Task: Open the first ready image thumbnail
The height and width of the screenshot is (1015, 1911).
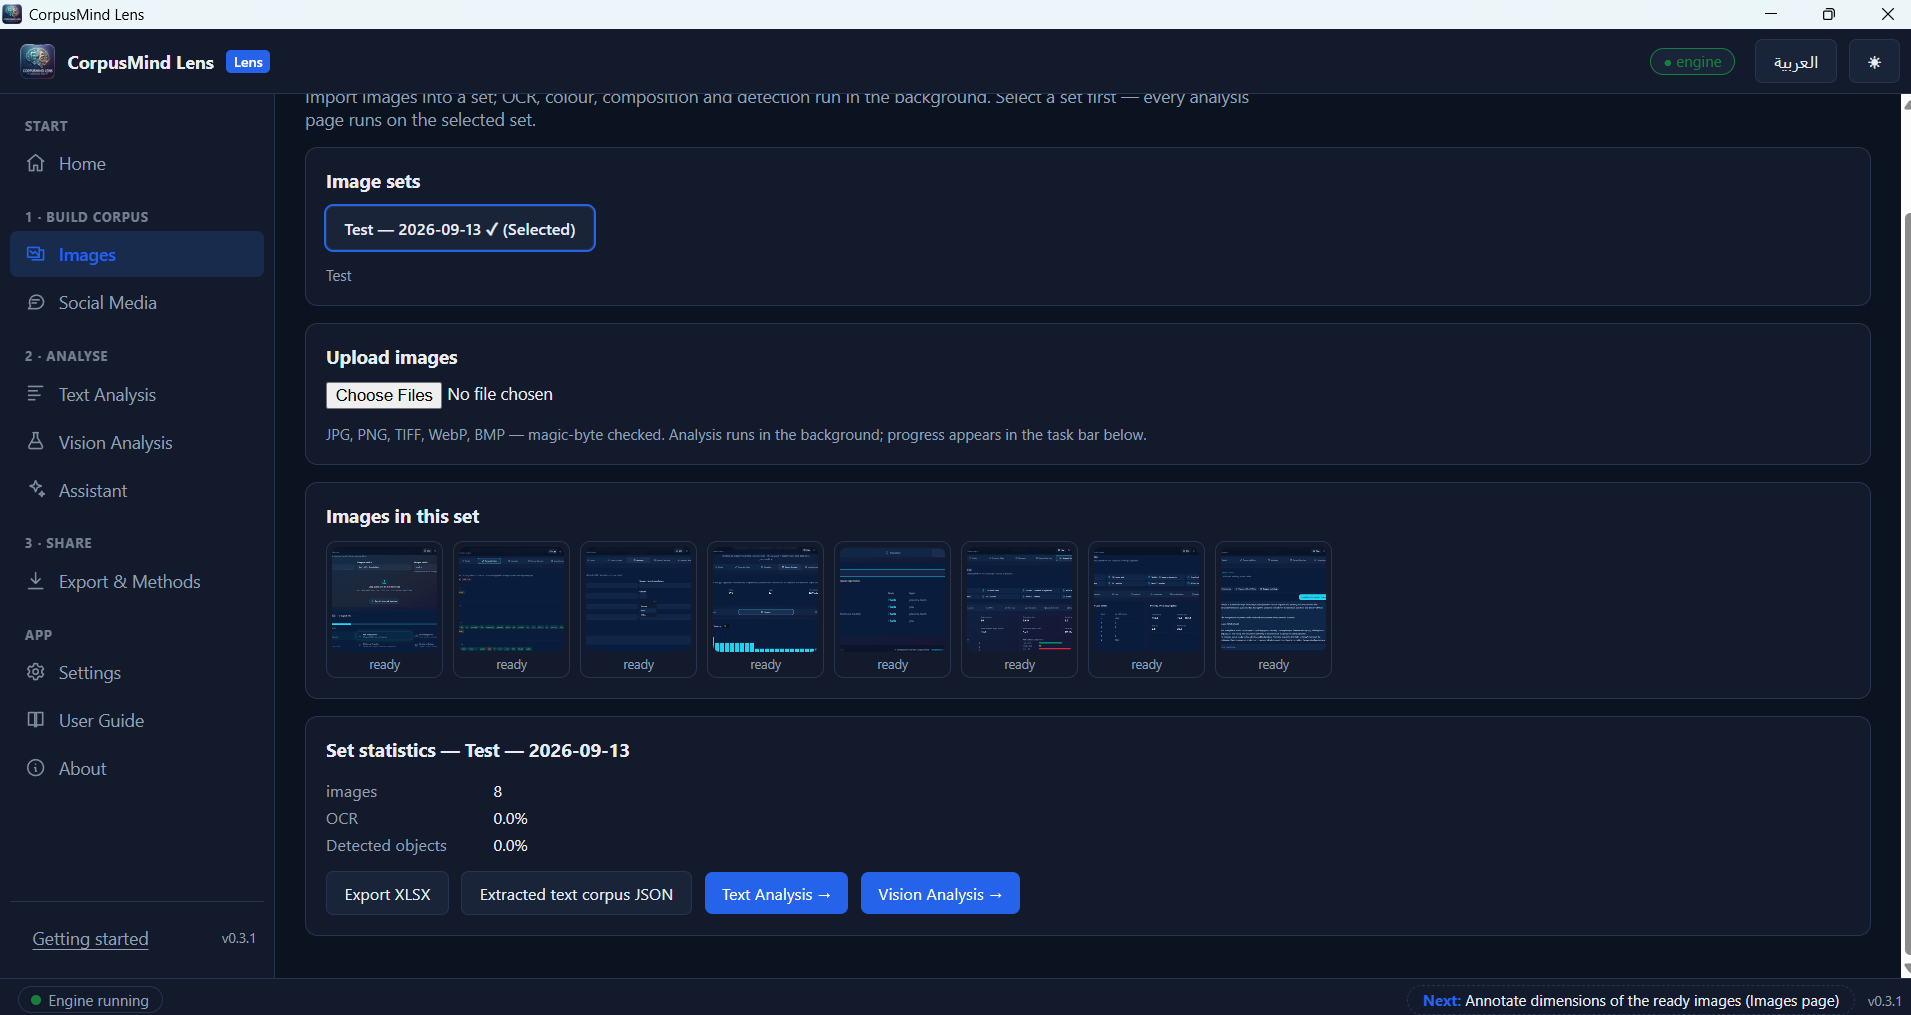Action: [384, 609]
